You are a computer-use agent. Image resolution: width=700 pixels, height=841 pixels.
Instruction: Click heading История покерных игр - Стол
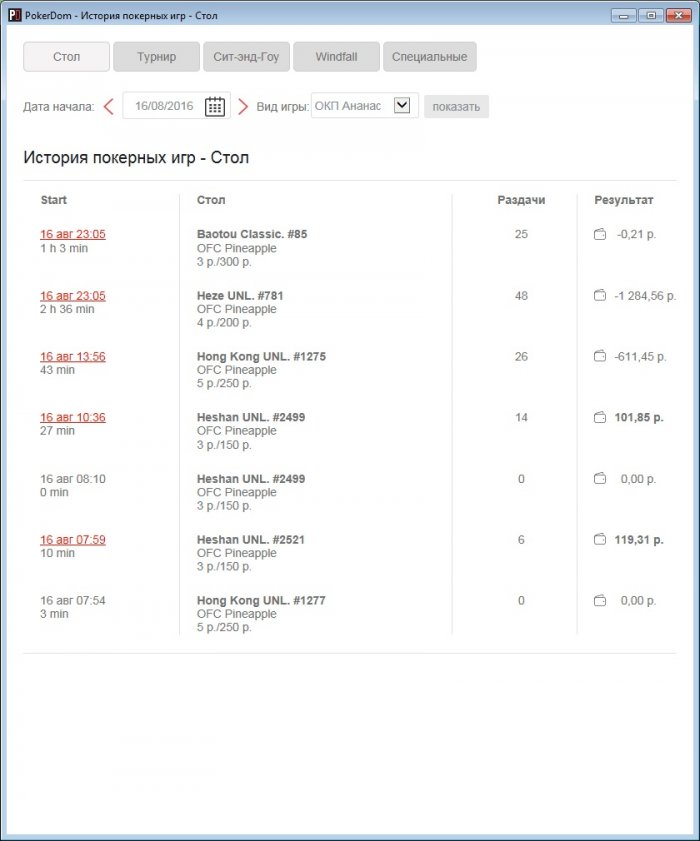[136, 158]
